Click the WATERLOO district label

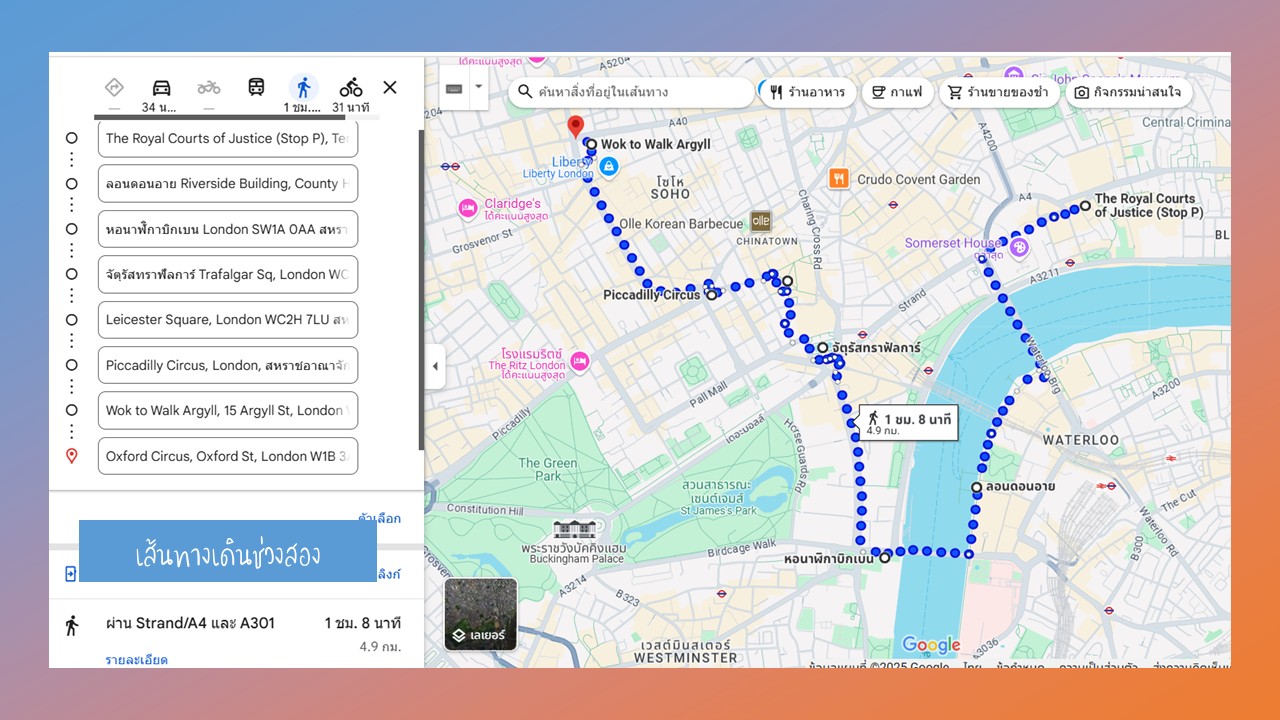point(1081,440)
